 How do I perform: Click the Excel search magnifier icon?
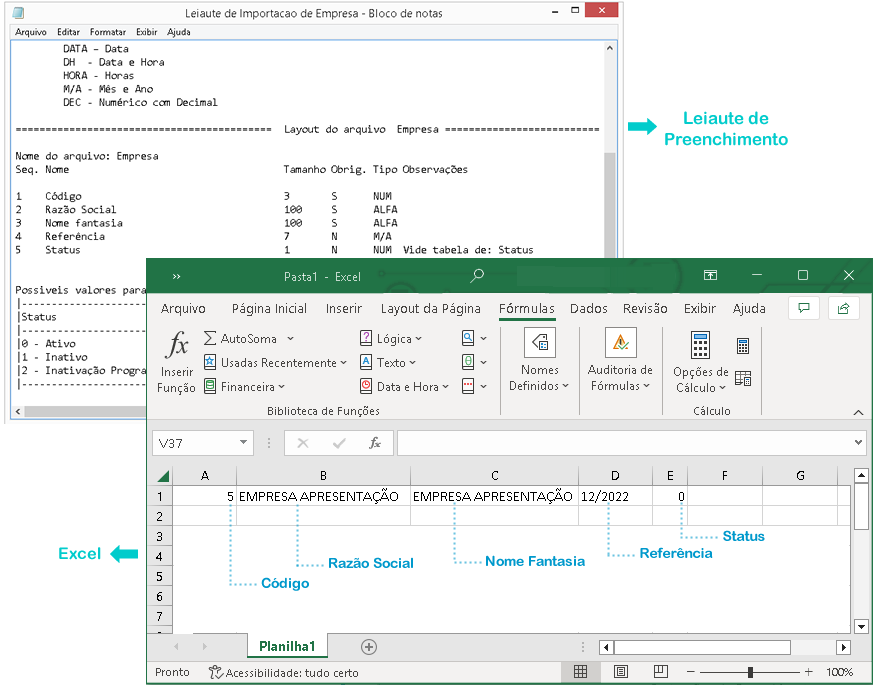[478, 275]
